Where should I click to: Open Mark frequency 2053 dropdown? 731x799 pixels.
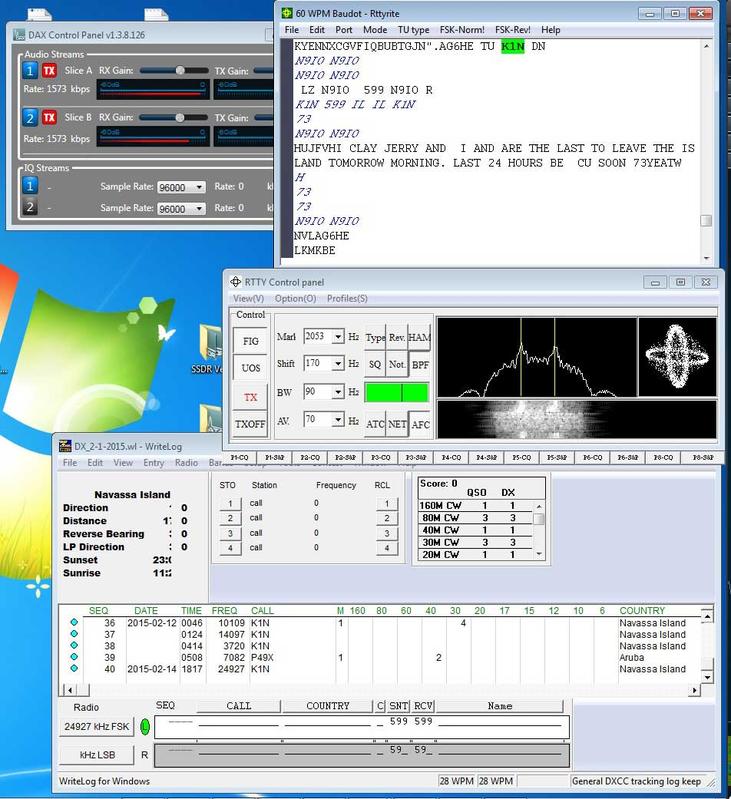[337, 336]
